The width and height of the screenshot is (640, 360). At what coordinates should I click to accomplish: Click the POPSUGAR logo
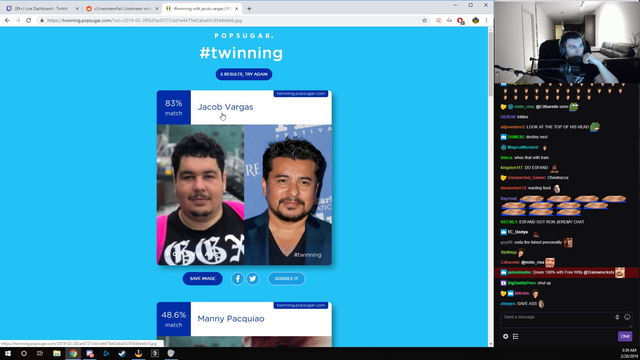(244, 36)
